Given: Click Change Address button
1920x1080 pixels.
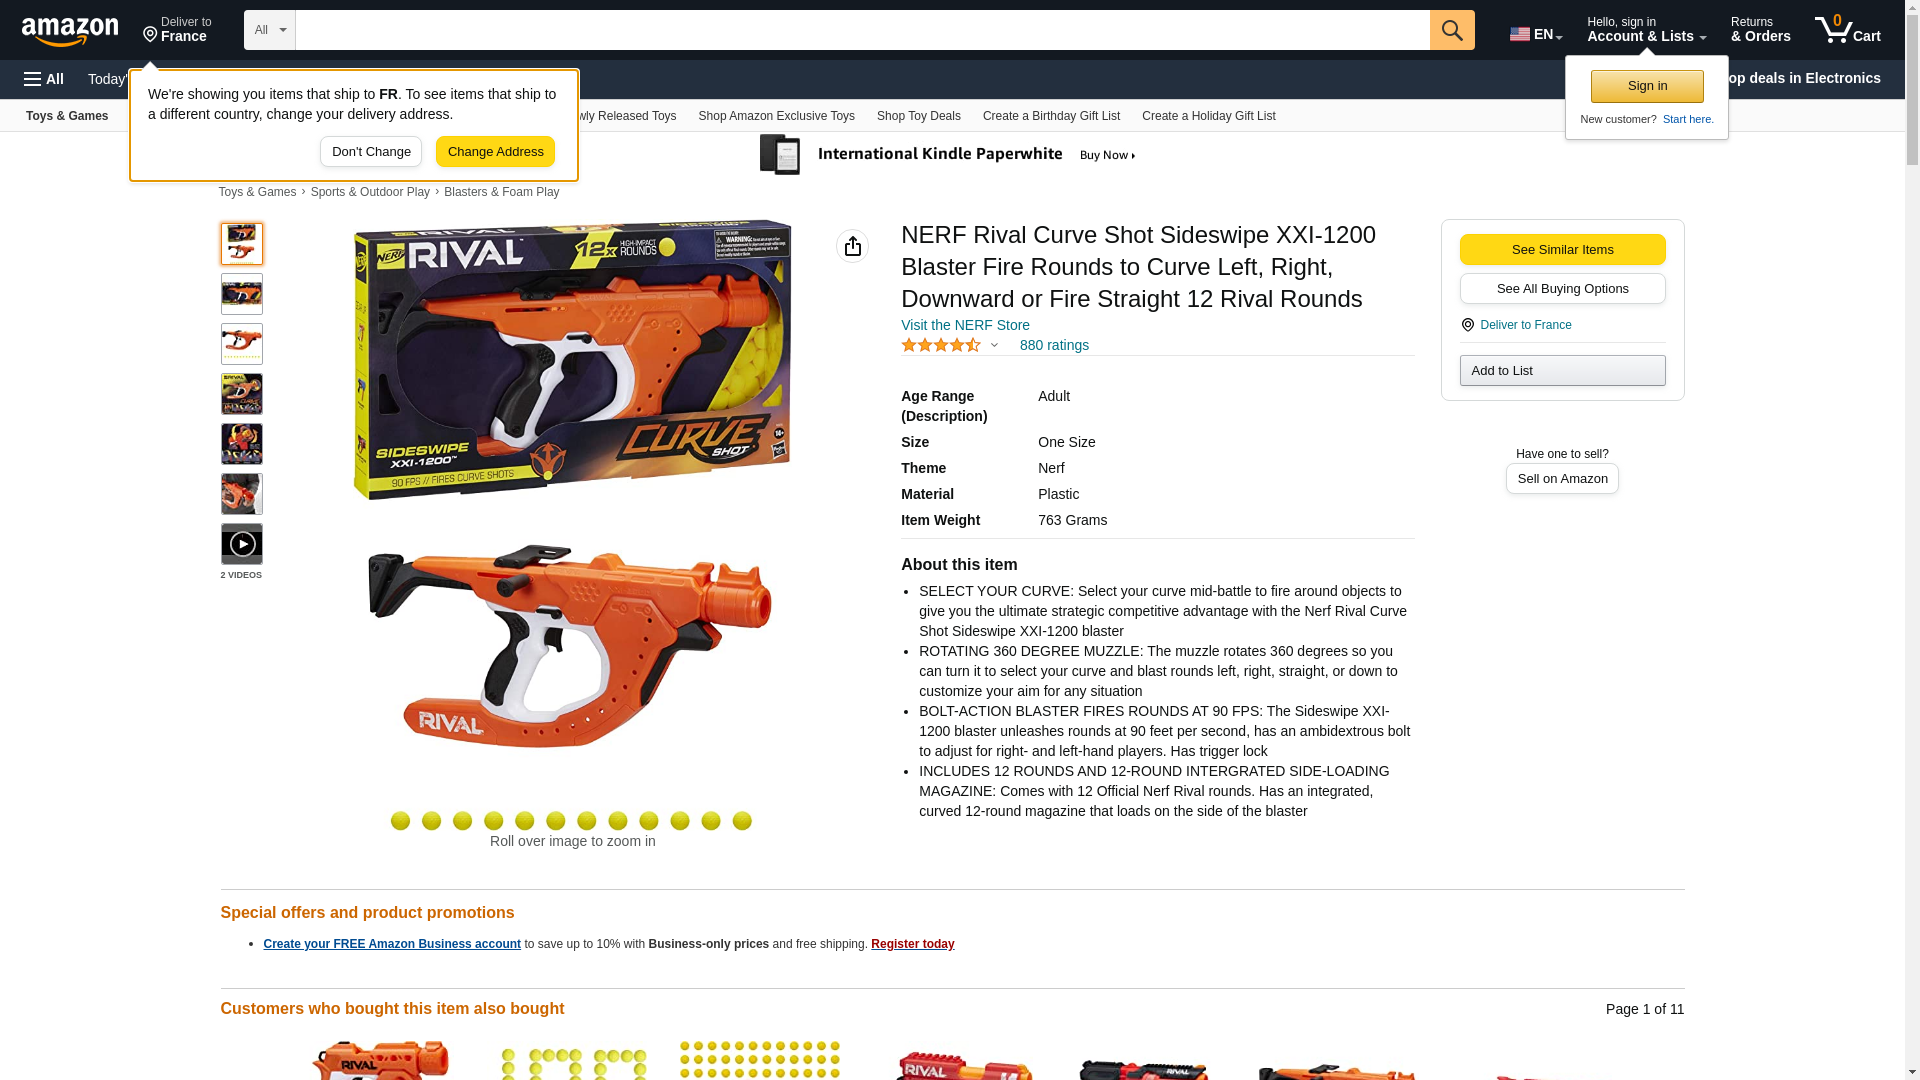Looking at the screenshot, I should pyautogui.click(x=495, y=152).
